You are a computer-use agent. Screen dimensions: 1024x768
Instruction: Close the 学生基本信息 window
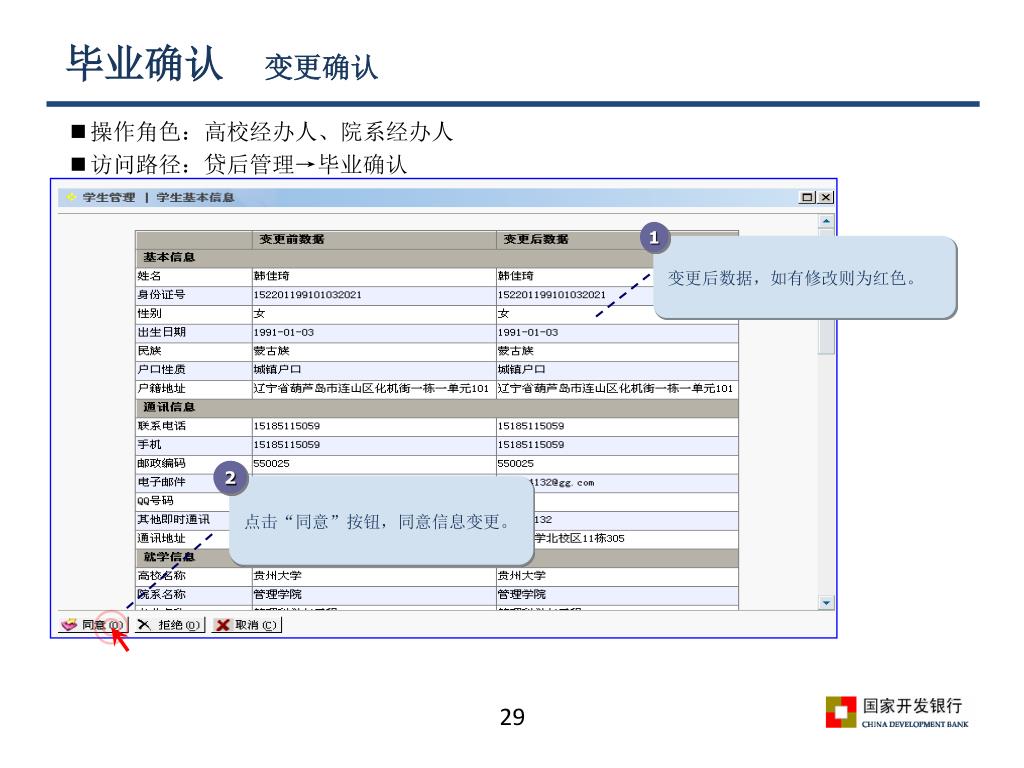[x=826, y=197]
